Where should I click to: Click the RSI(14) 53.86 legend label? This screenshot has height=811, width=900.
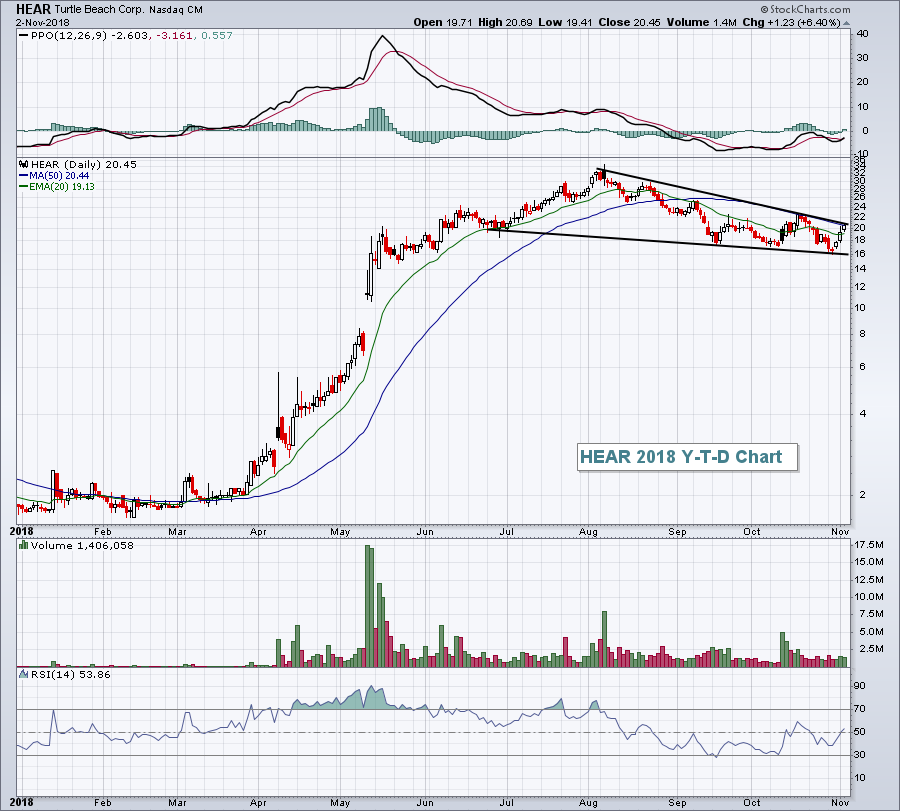tap(71, 674)
